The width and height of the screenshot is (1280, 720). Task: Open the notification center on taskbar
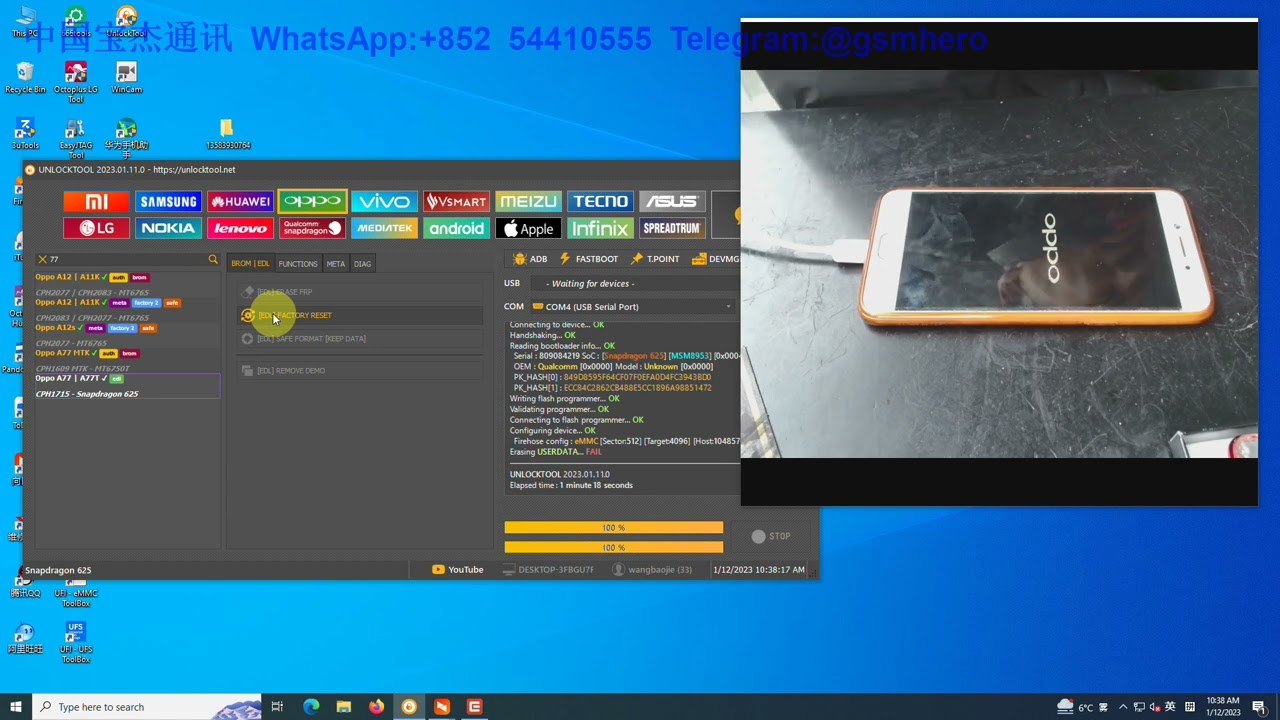point(1259,707)
